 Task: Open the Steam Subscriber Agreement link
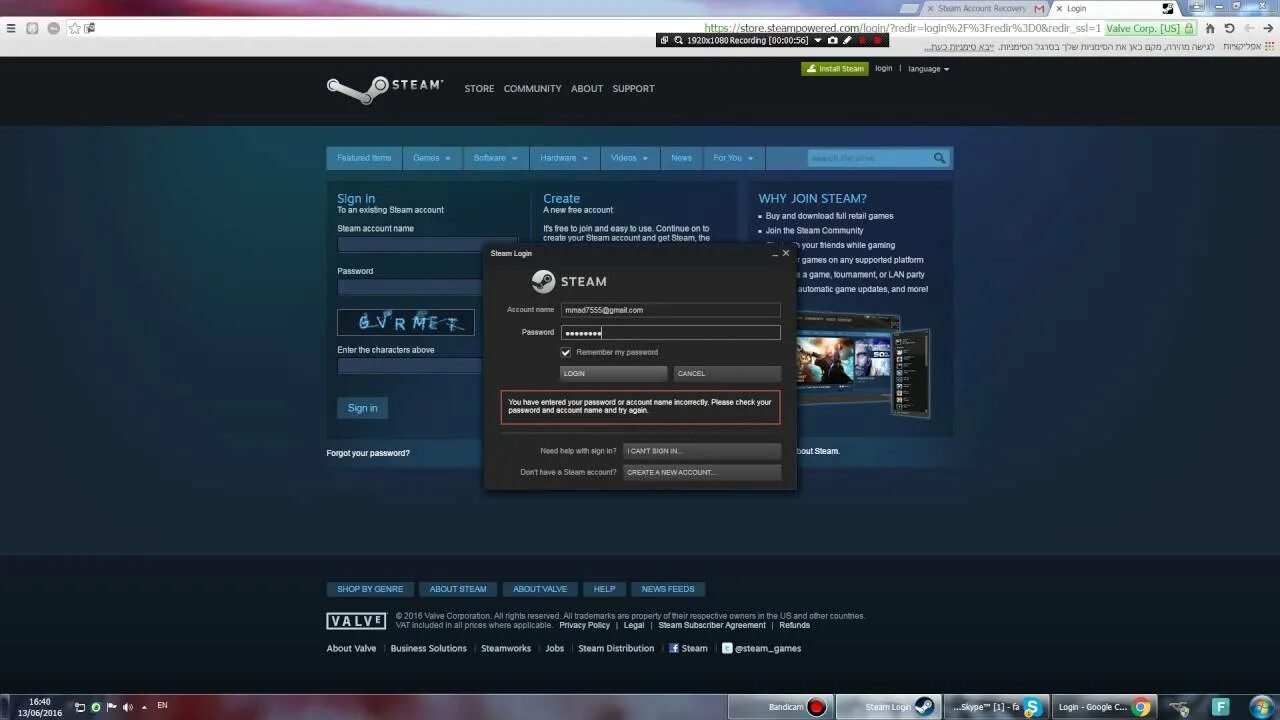712,625
